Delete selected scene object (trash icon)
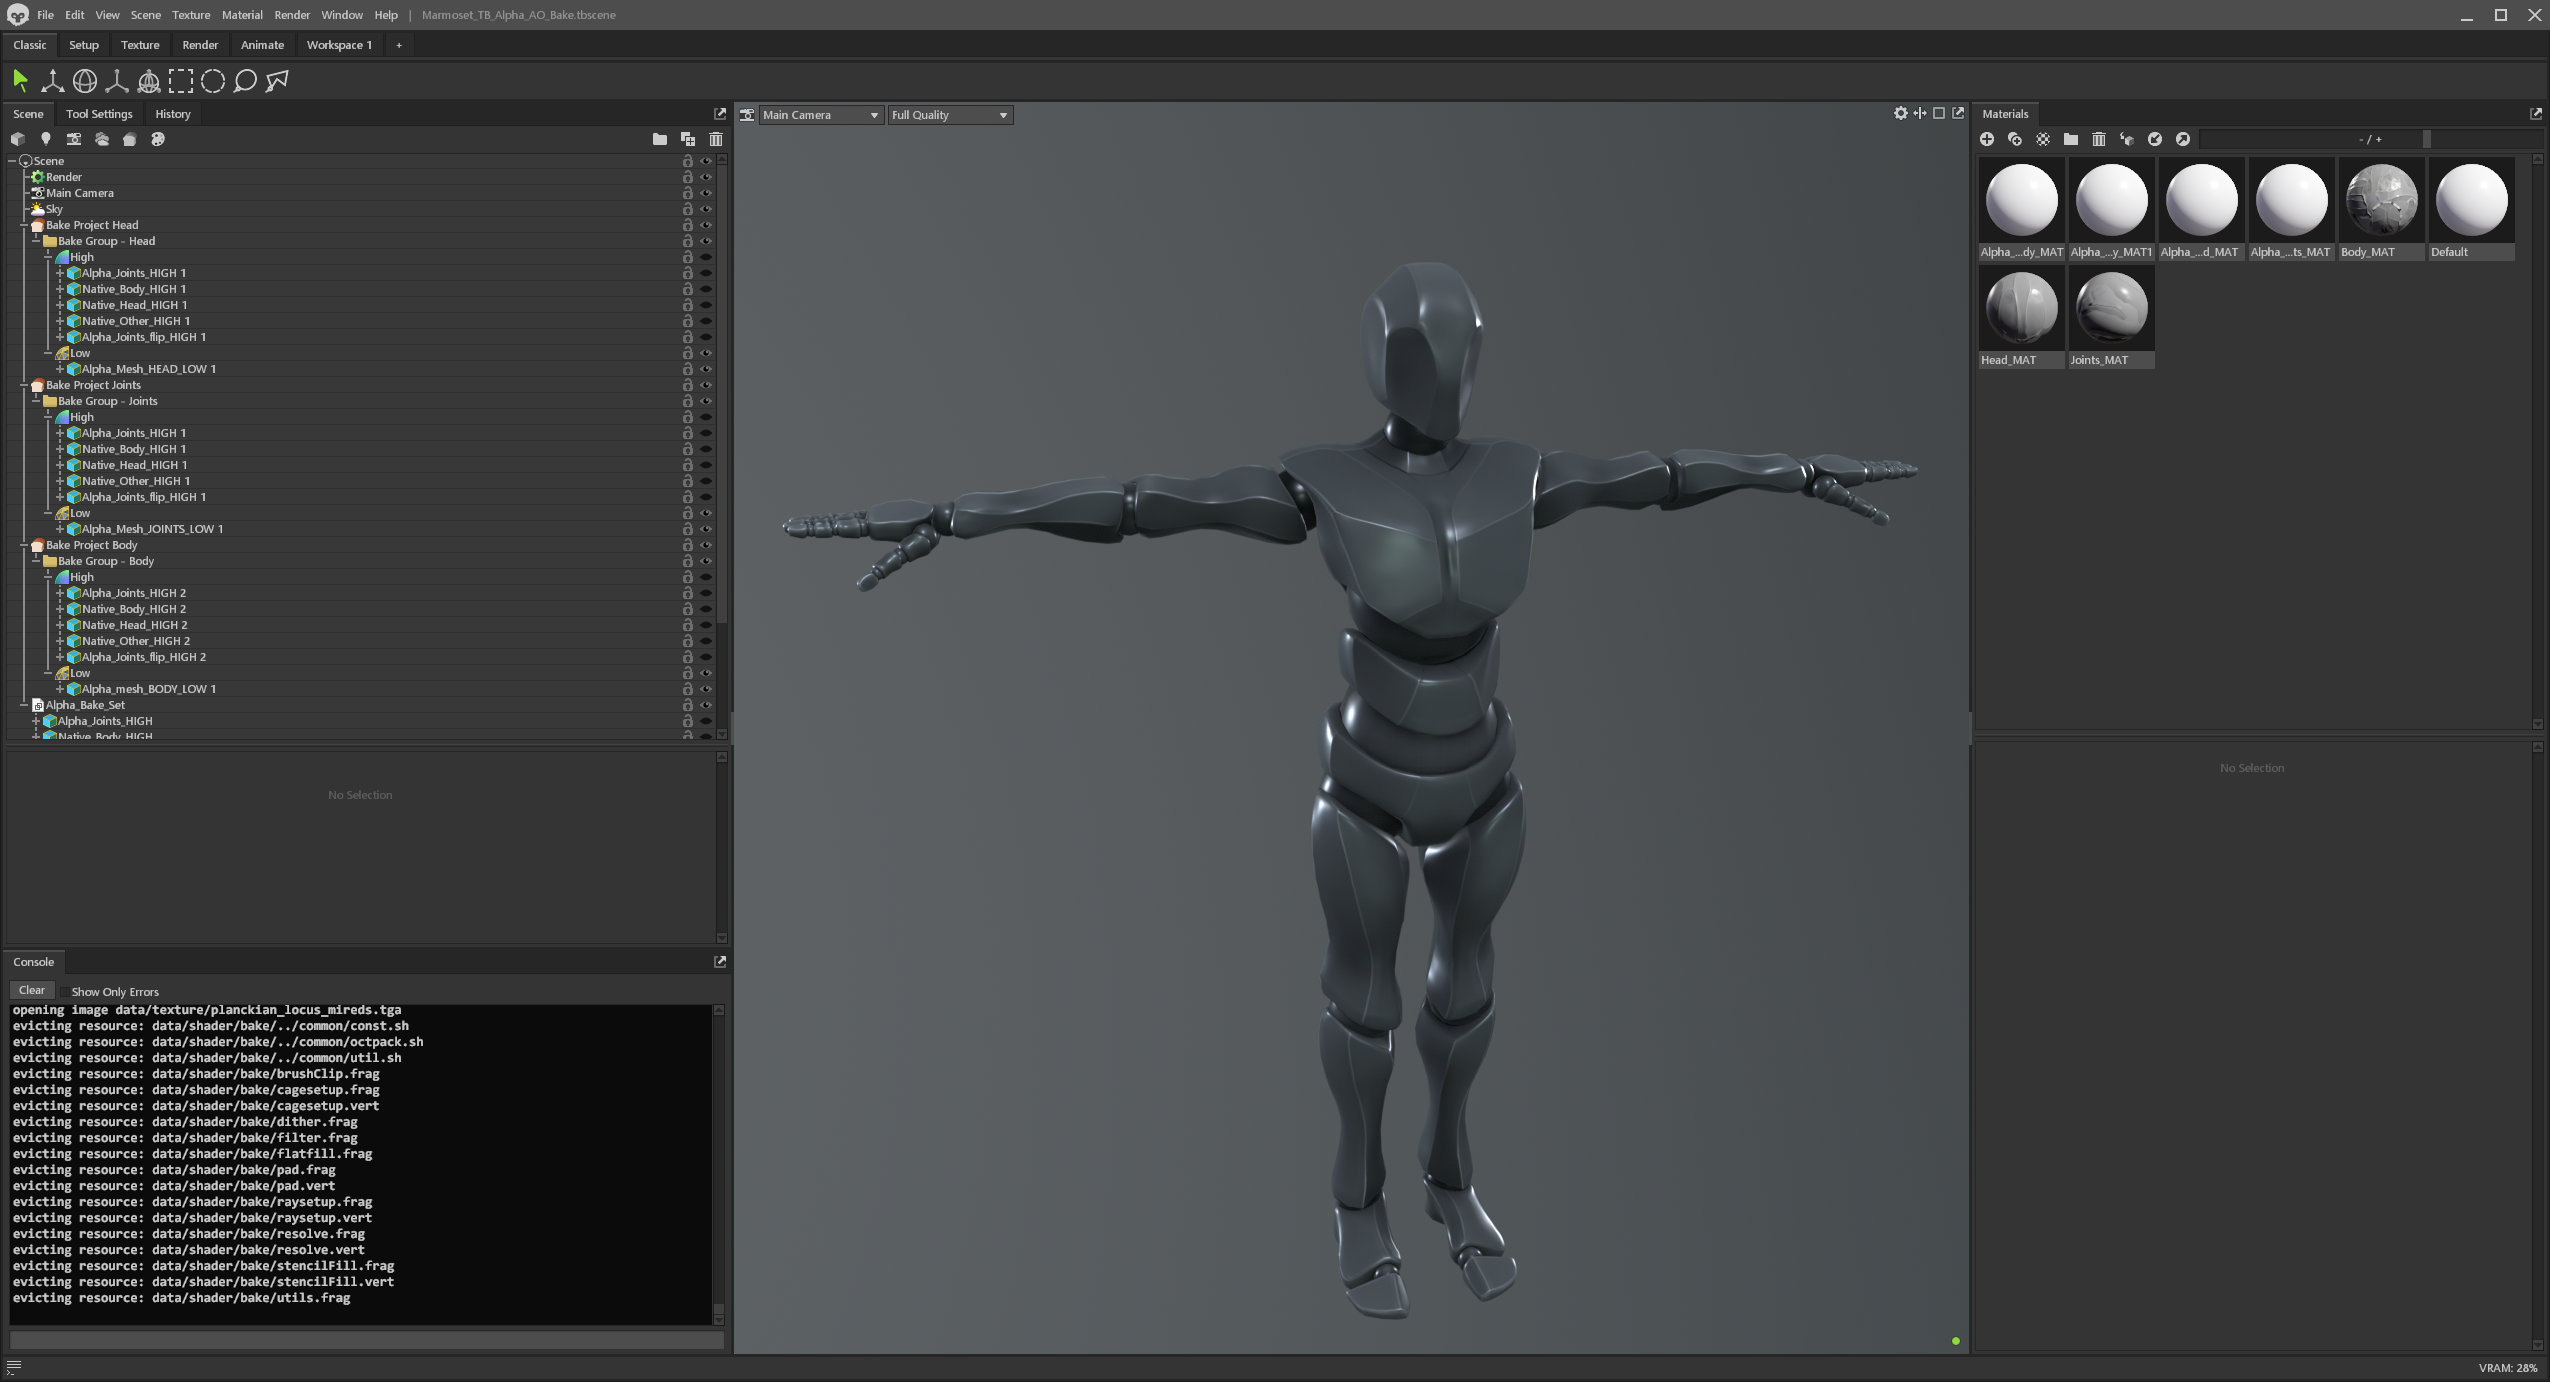 715,139
